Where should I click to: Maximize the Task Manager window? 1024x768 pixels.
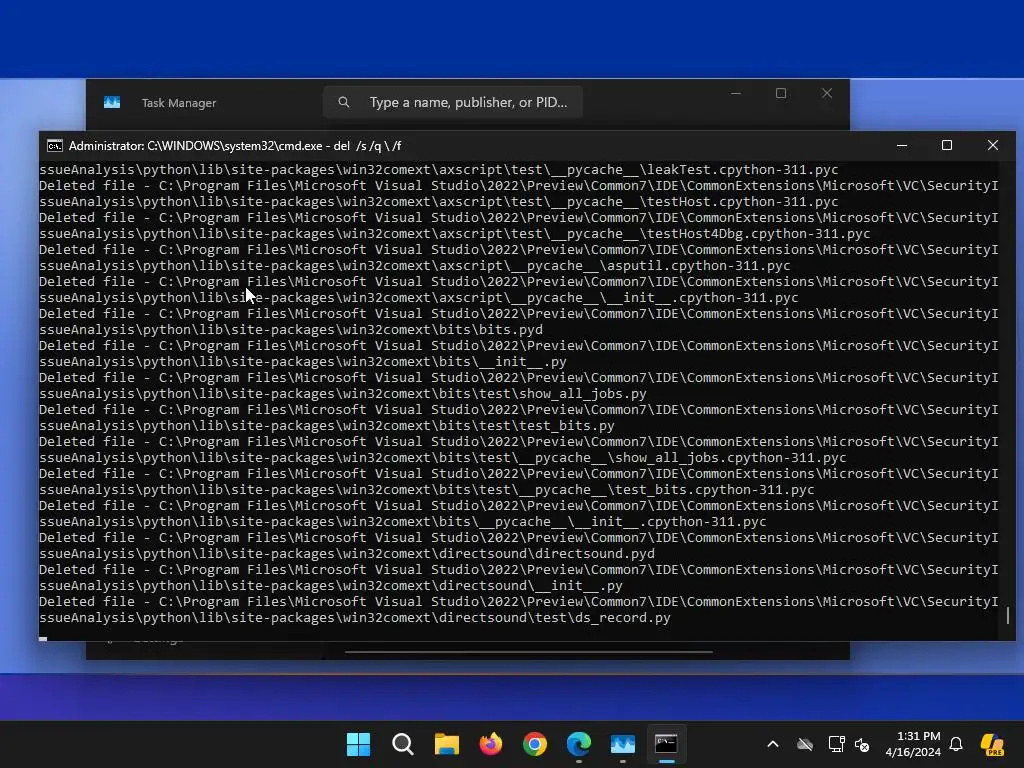click(781, 93)
